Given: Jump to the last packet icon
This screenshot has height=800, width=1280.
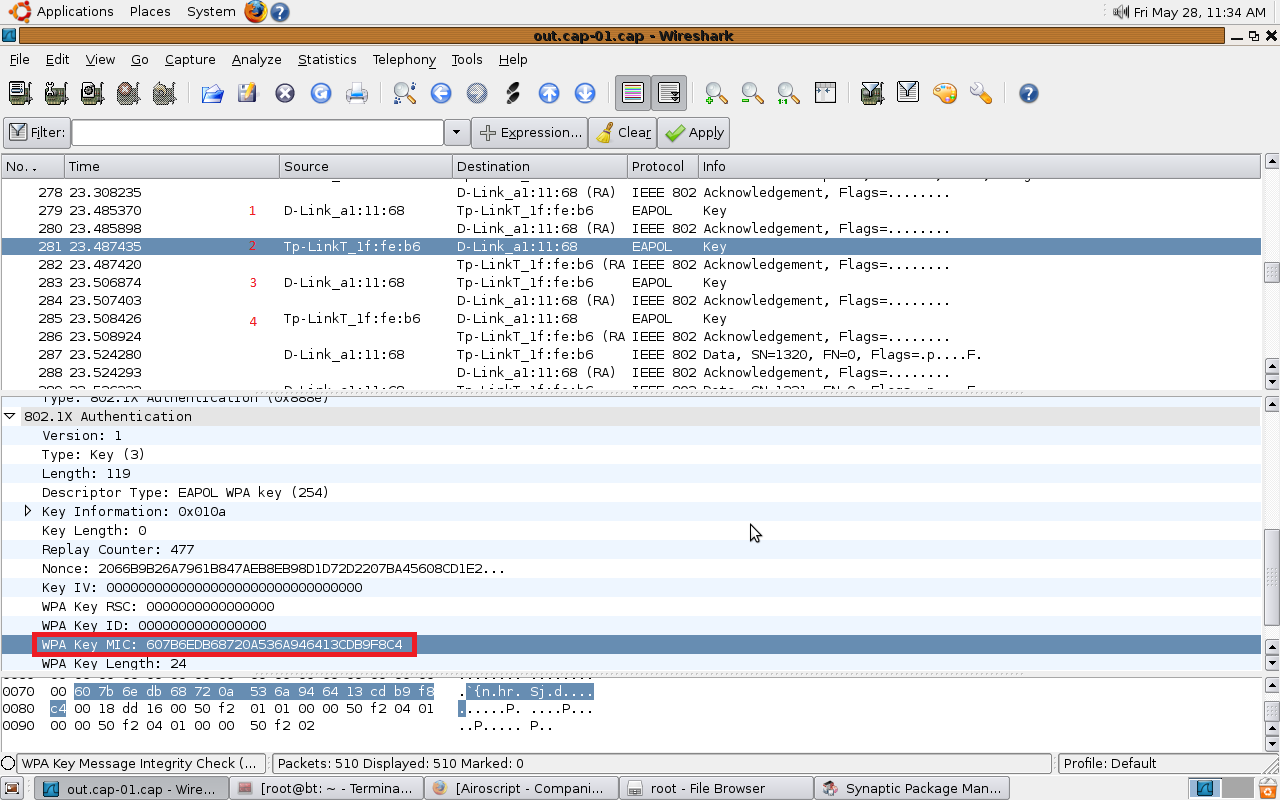Looking at the screenshot, I should [x=585, y=93].
